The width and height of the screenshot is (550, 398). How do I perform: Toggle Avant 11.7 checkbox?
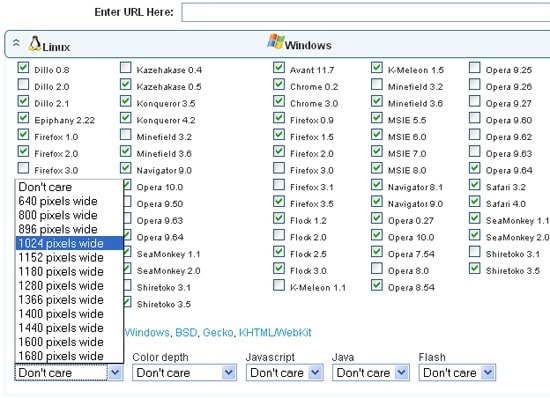coord(279,67)
